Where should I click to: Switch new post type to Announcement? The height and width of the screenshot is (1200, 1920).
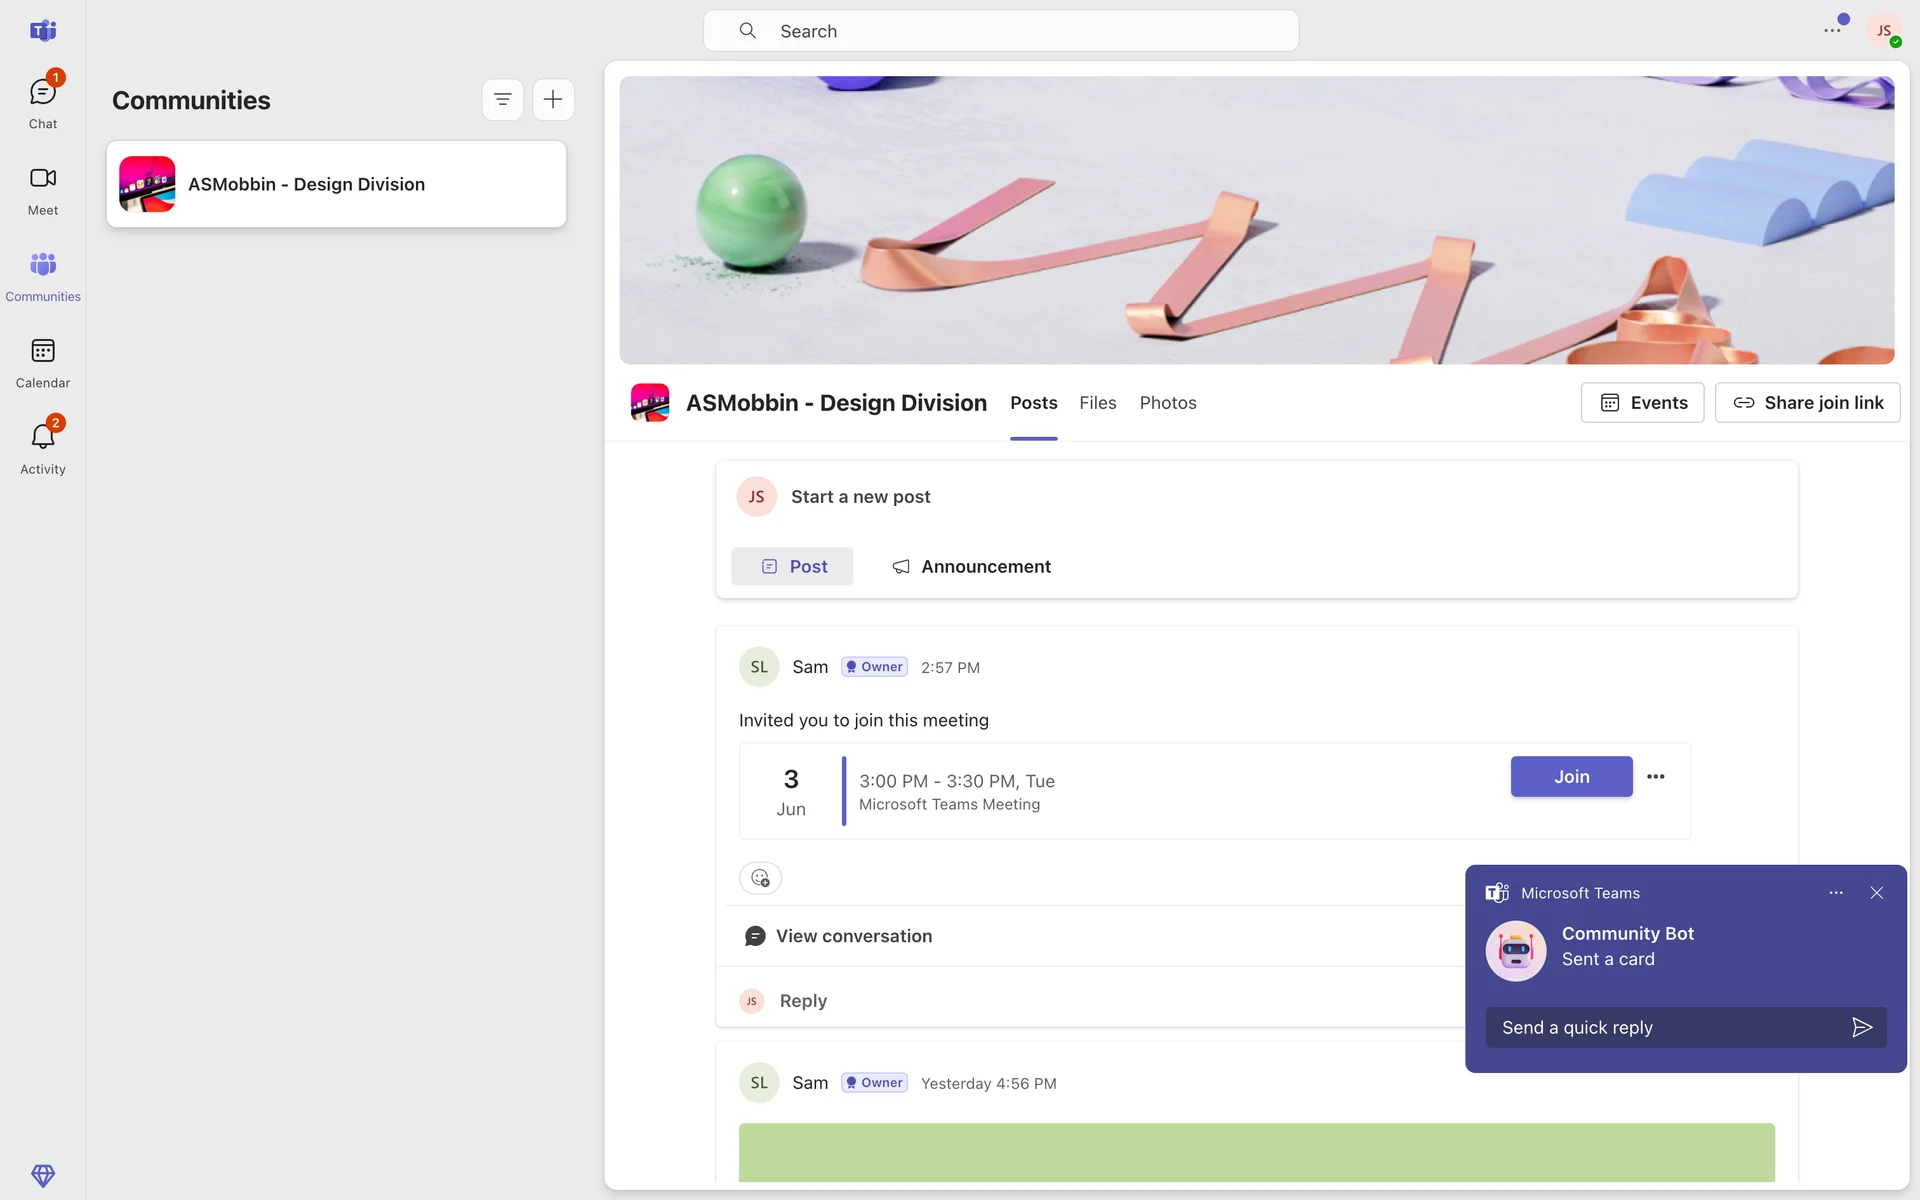point(971,566)
